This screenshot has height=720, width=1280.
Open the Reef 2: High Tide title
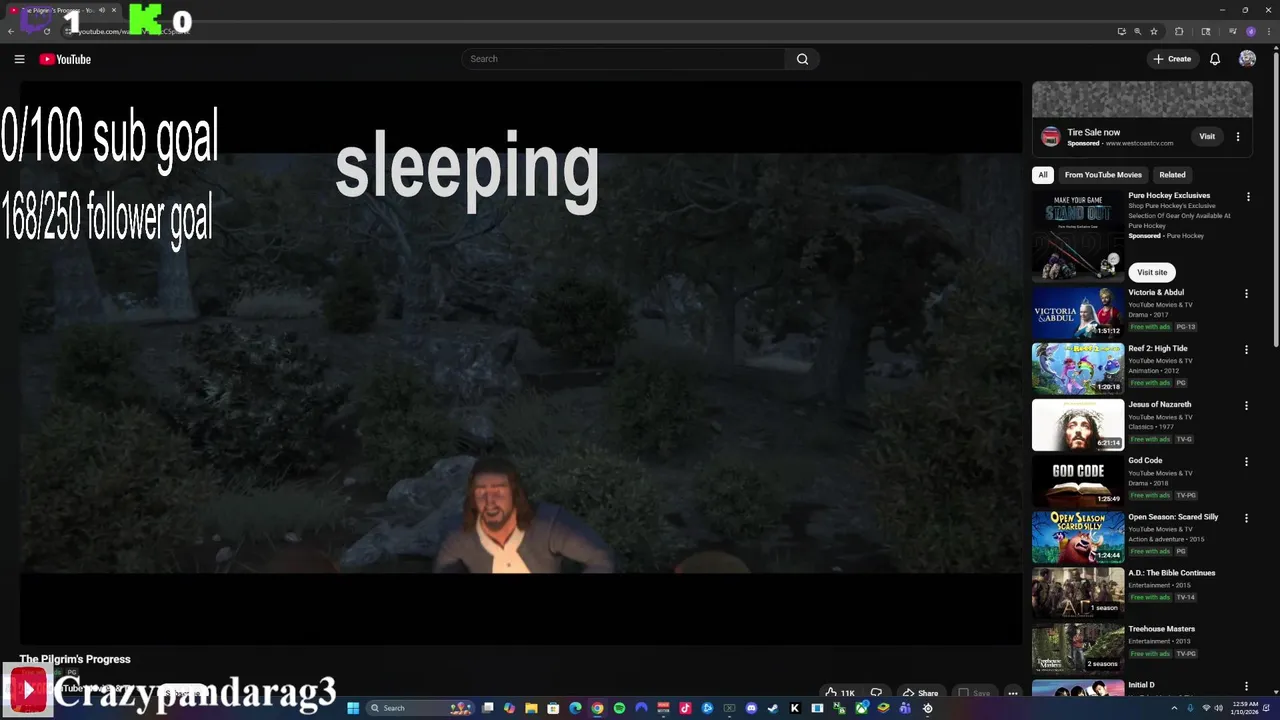coord(1158,348)
